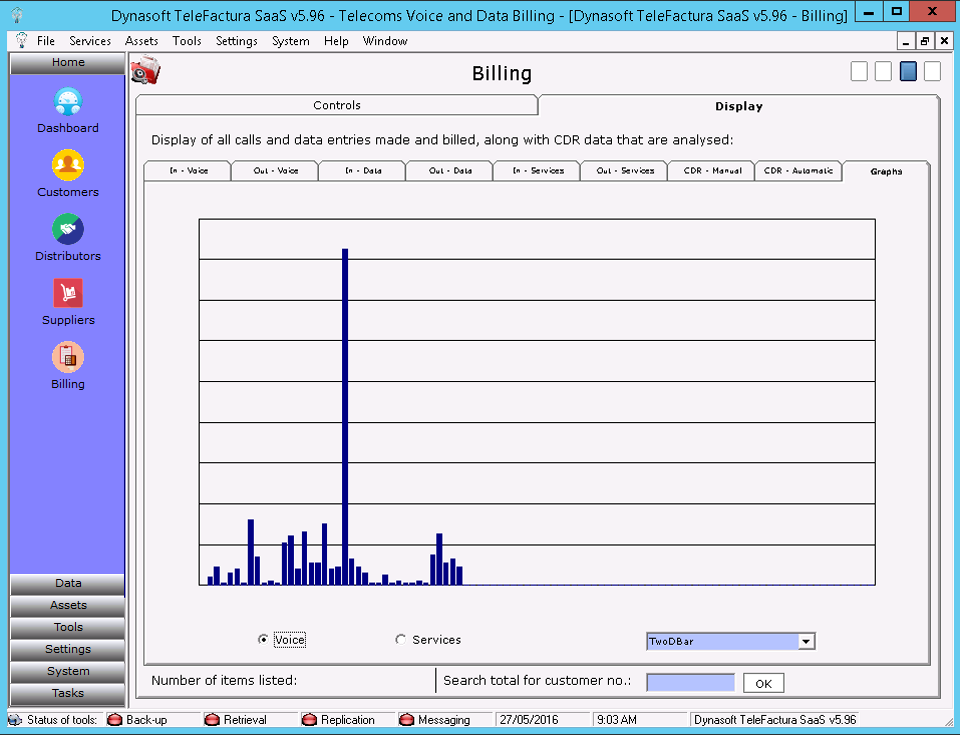Click the Messaging status indicator icon

(406, 720)
